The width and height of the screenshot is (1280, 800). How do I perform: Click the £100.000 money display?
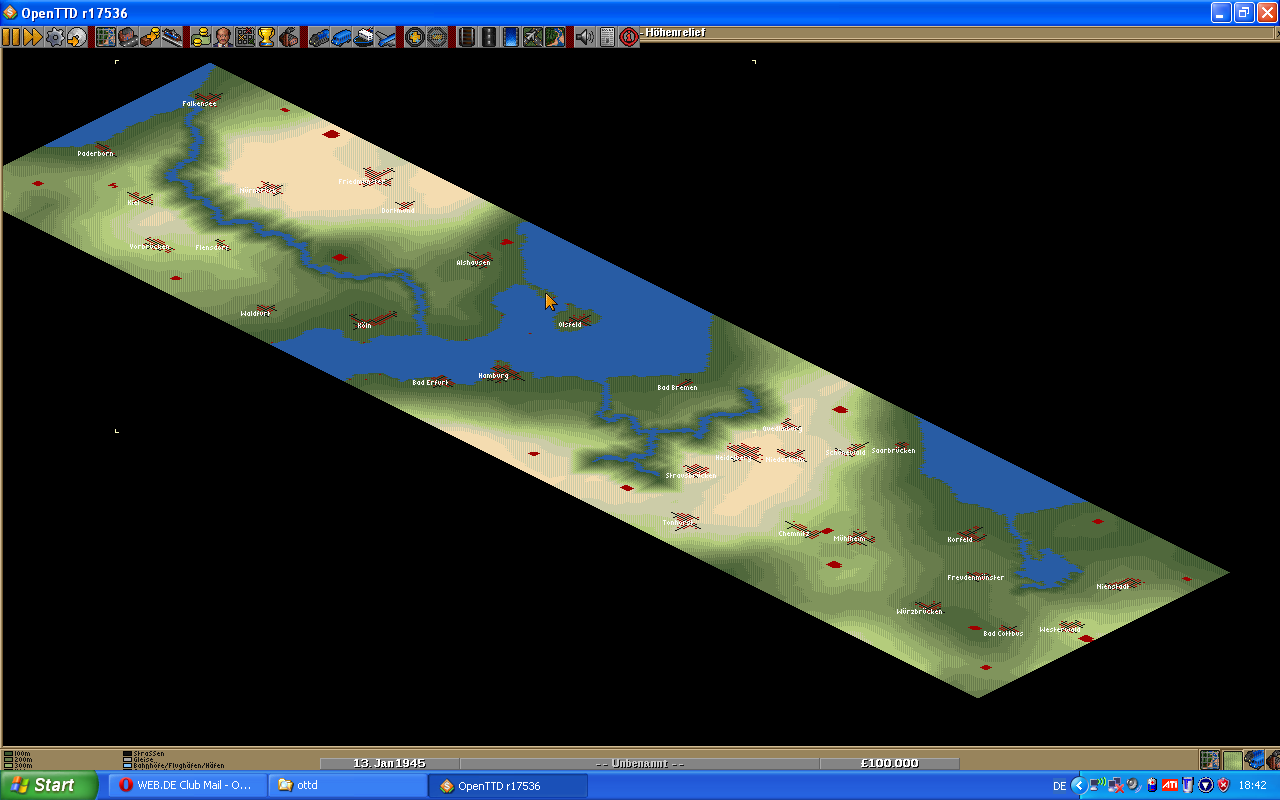click(x=889, y=763)
